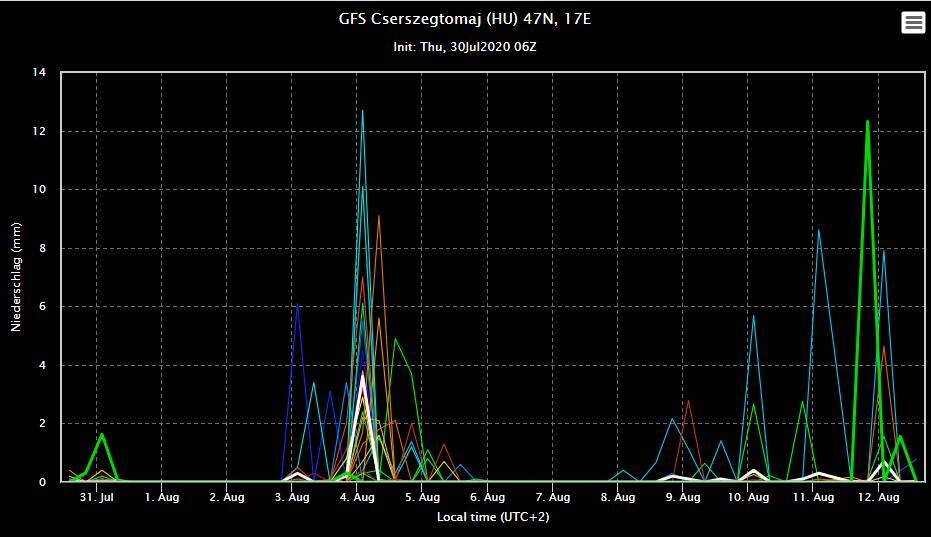Click the red peak at 9. Aug
The height and width of the screenshot is (537, 931).
(x=688, y=401)
